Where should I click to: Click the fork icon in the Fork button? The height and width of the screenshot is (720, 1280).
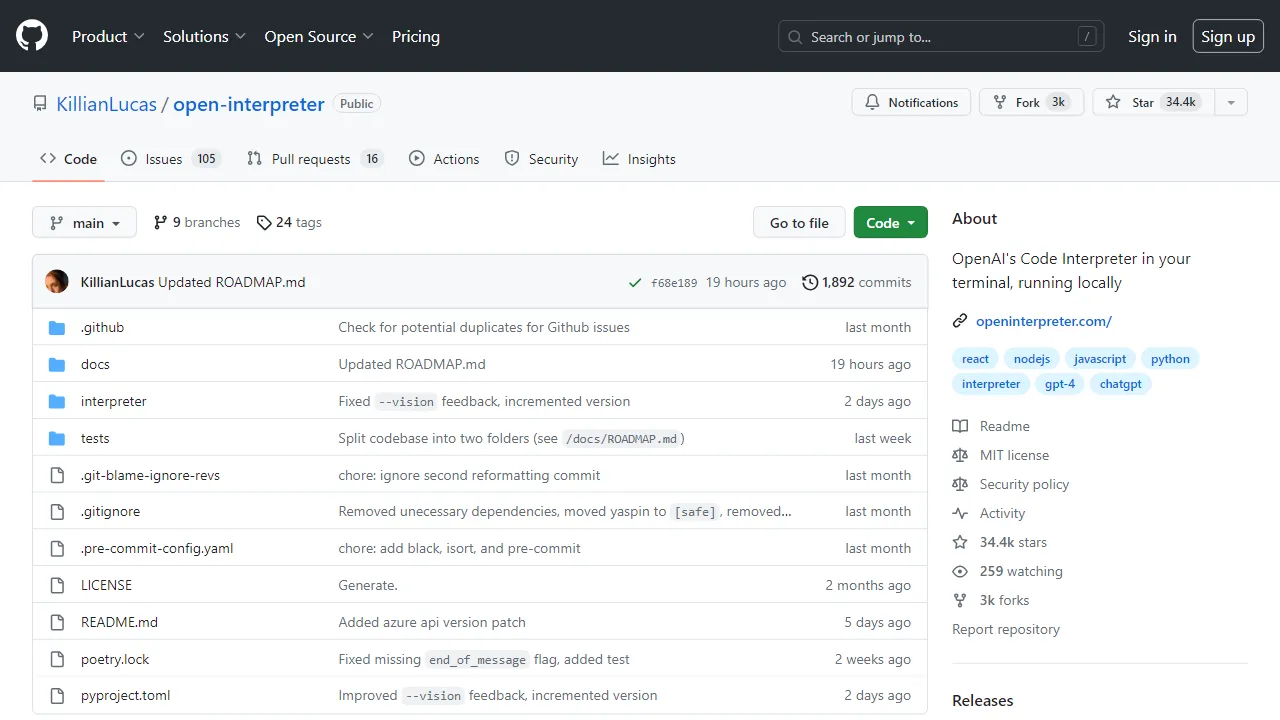pyautogui.click(x=999, y=102)
